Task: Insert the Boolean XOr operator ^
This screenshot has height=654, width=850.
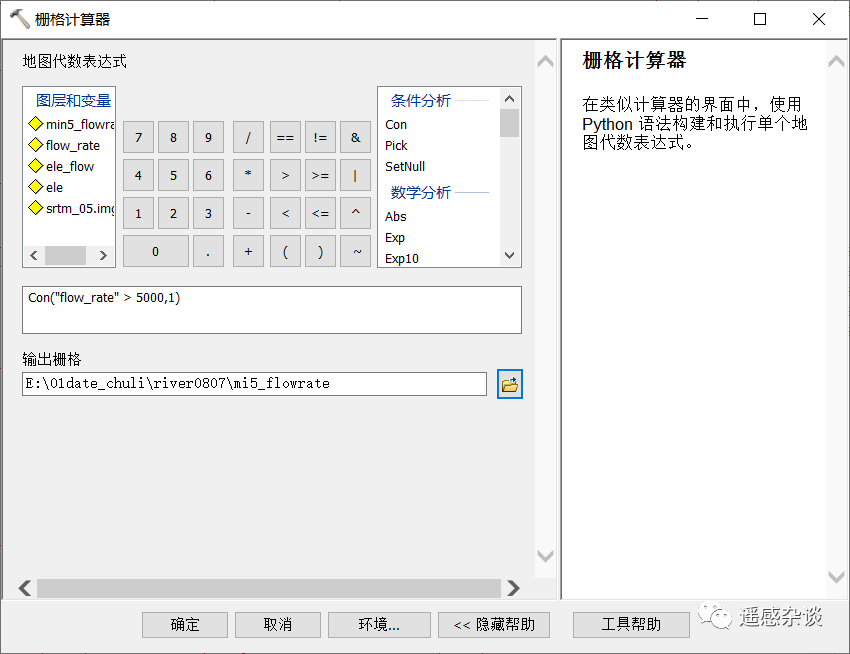Action: click(356, 213)
